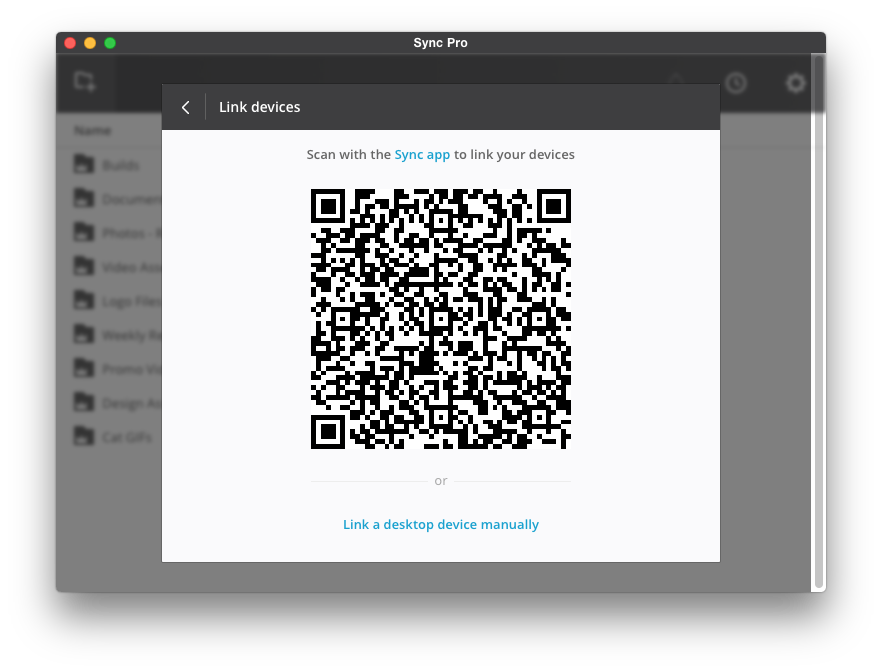
Task: Click the Weekly folder icon
Action: click(84, 334)
